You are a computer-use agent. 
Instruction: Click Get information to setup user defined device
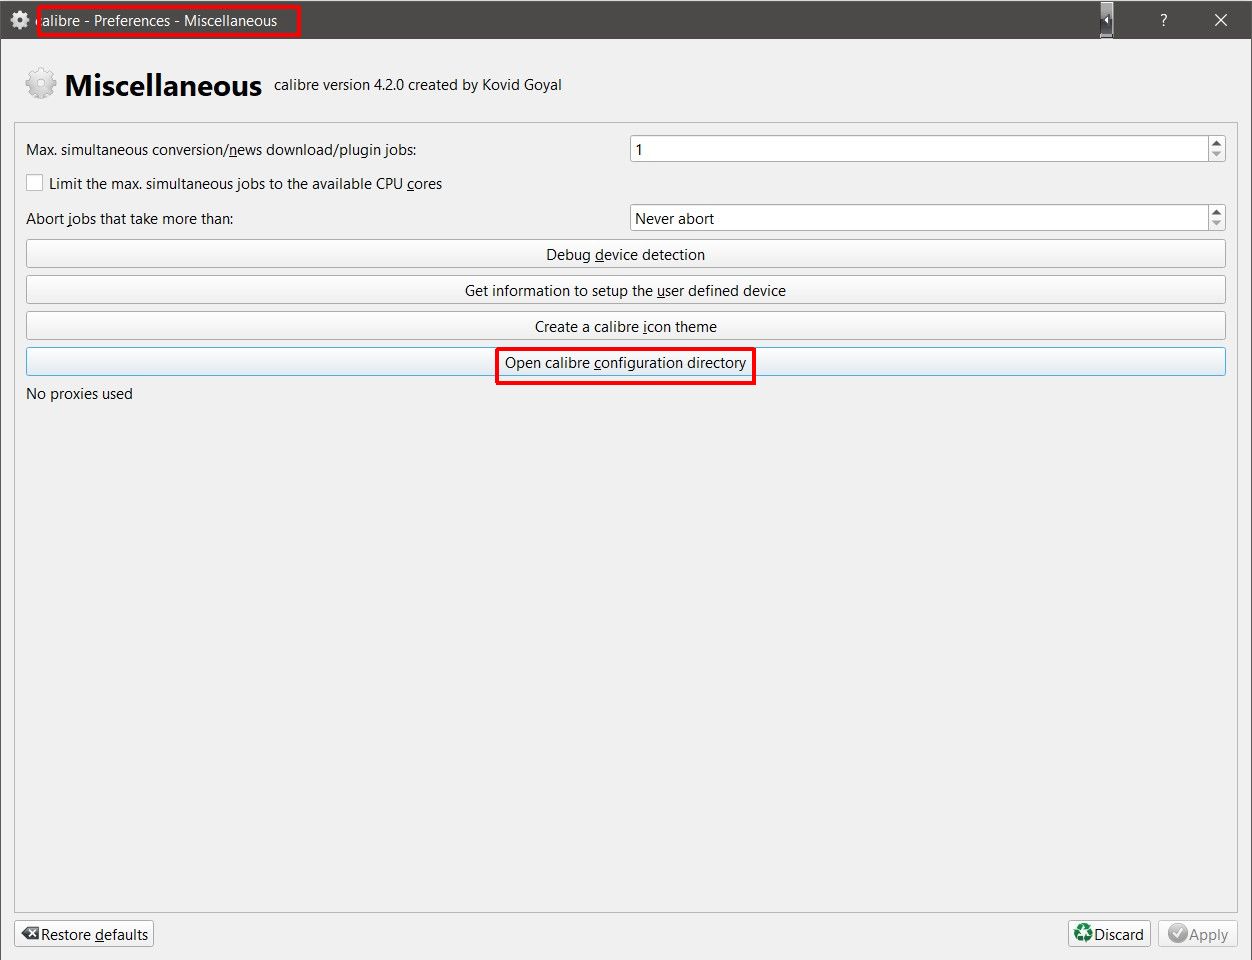[626, 290]
